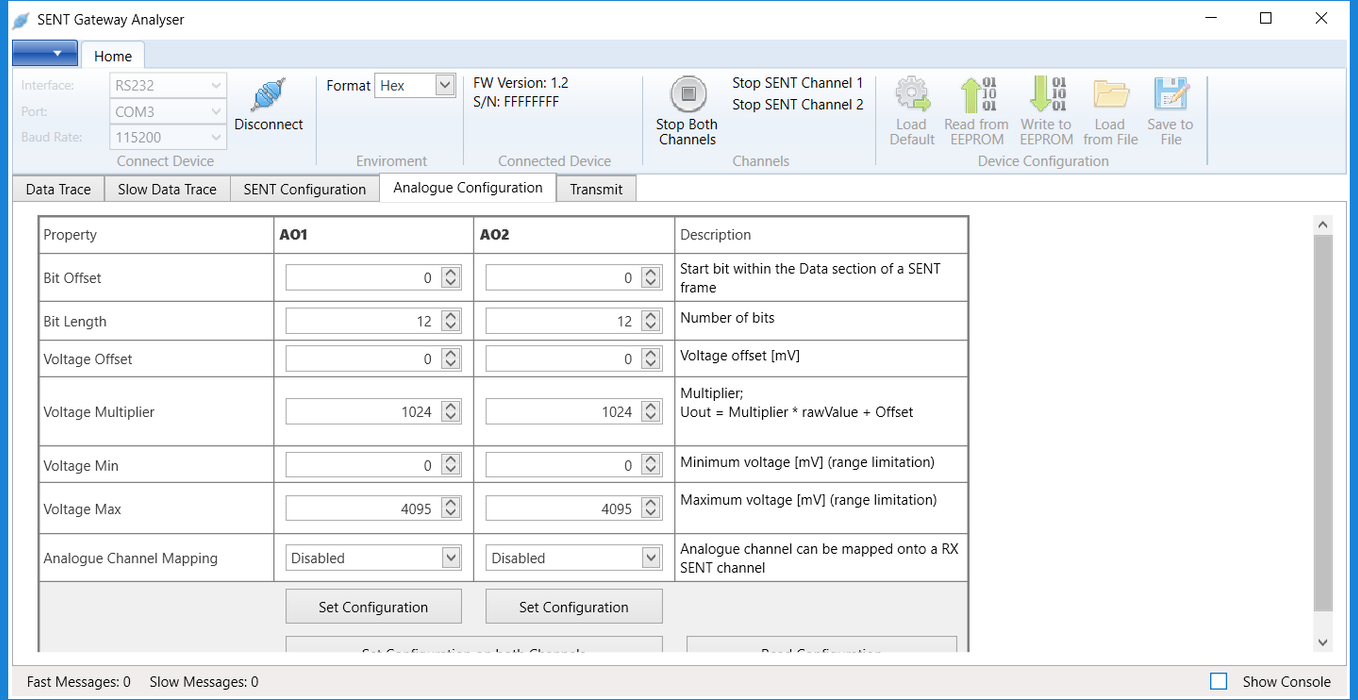Viewport: 1358px width, 700px height.
Task: Click the AO2 Voltage Min stepper arrows
Action: point(651,465)
